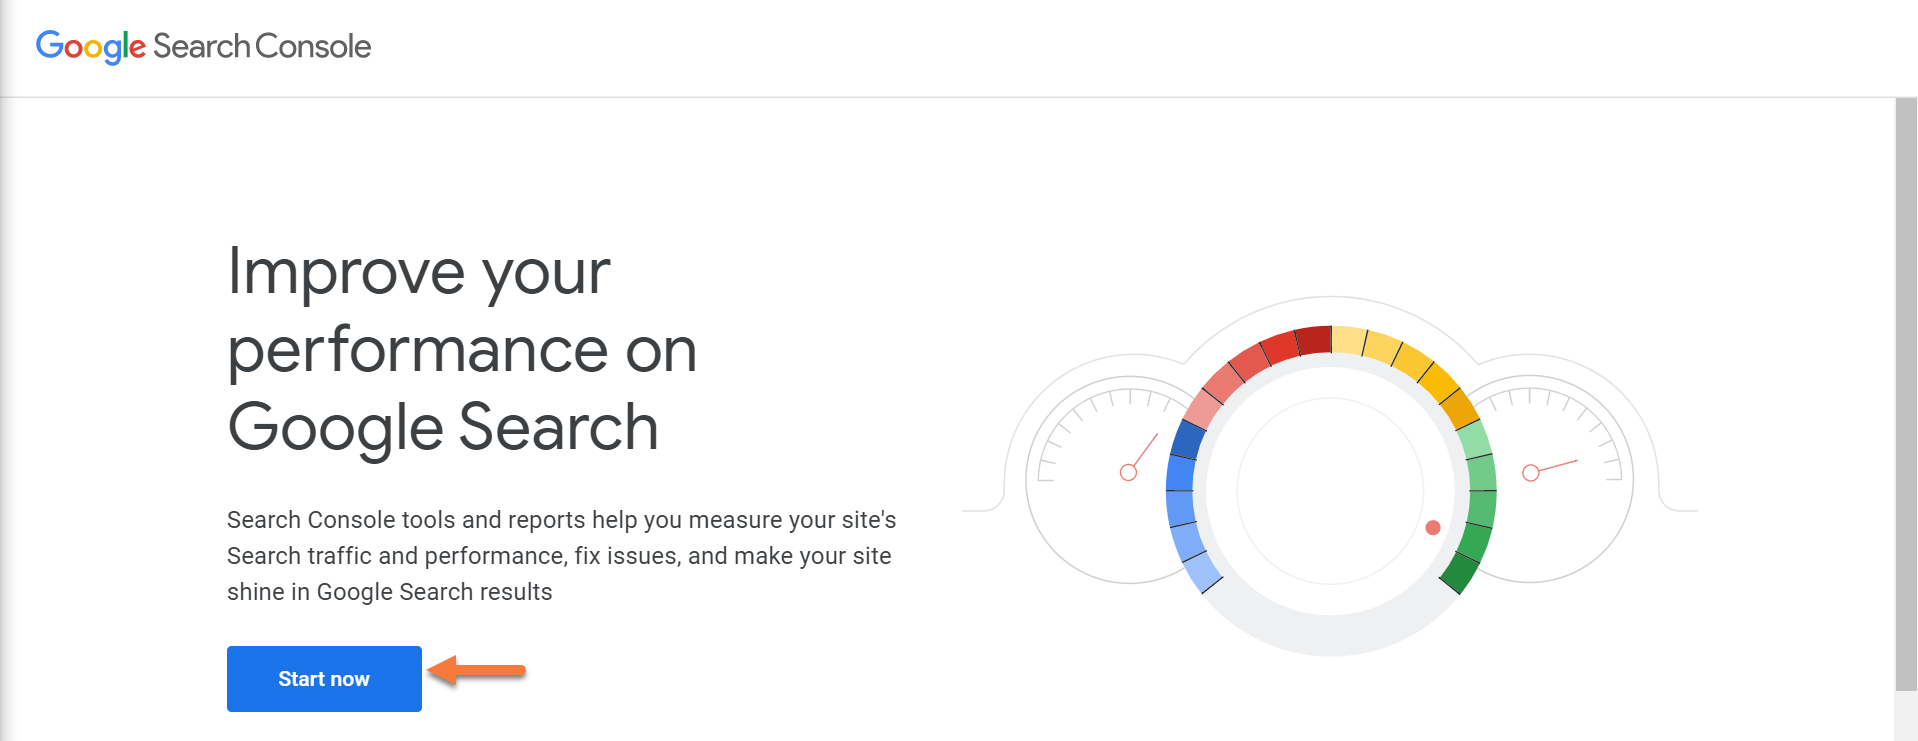Click the Search Console description paragraph
This screenshot has width=1918, height=741.
(561, 555)
